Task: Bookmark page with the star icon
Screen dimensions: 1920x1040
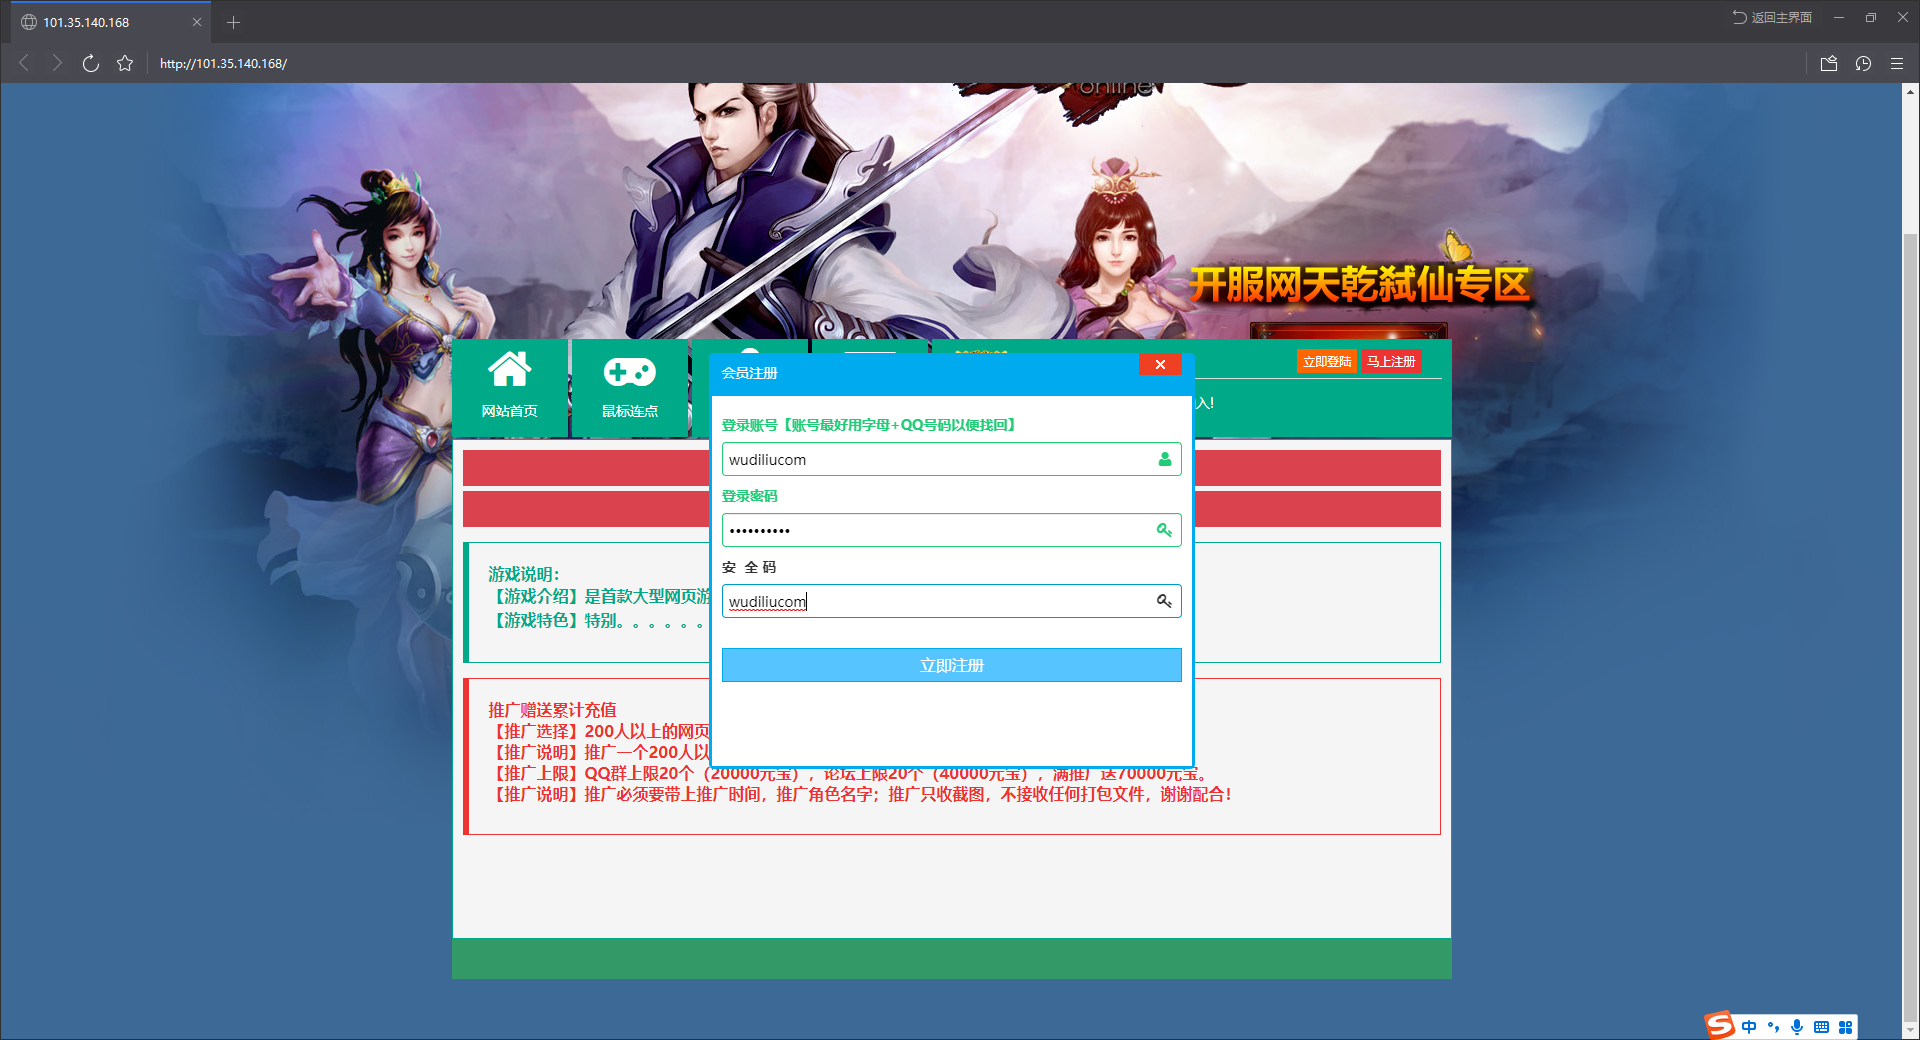Action: point(125,63)
